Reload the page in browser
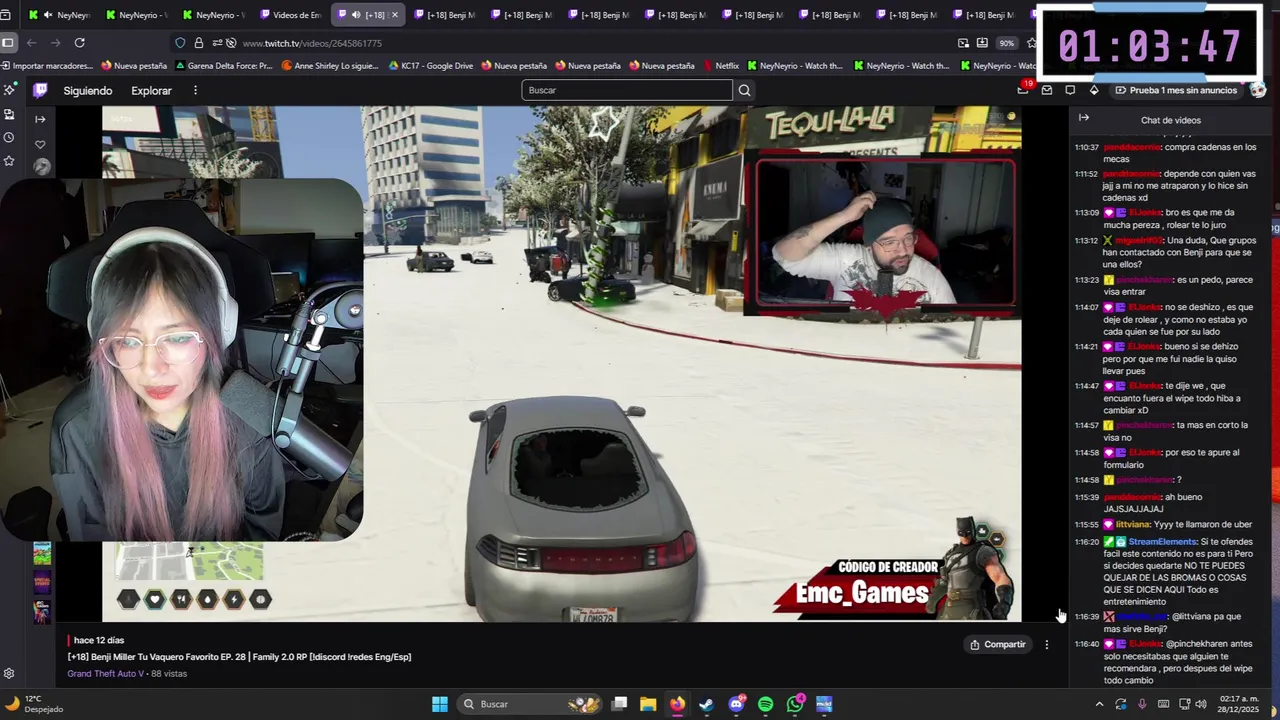The width and height of the screenshot is (1280, 720). [79, 43]
